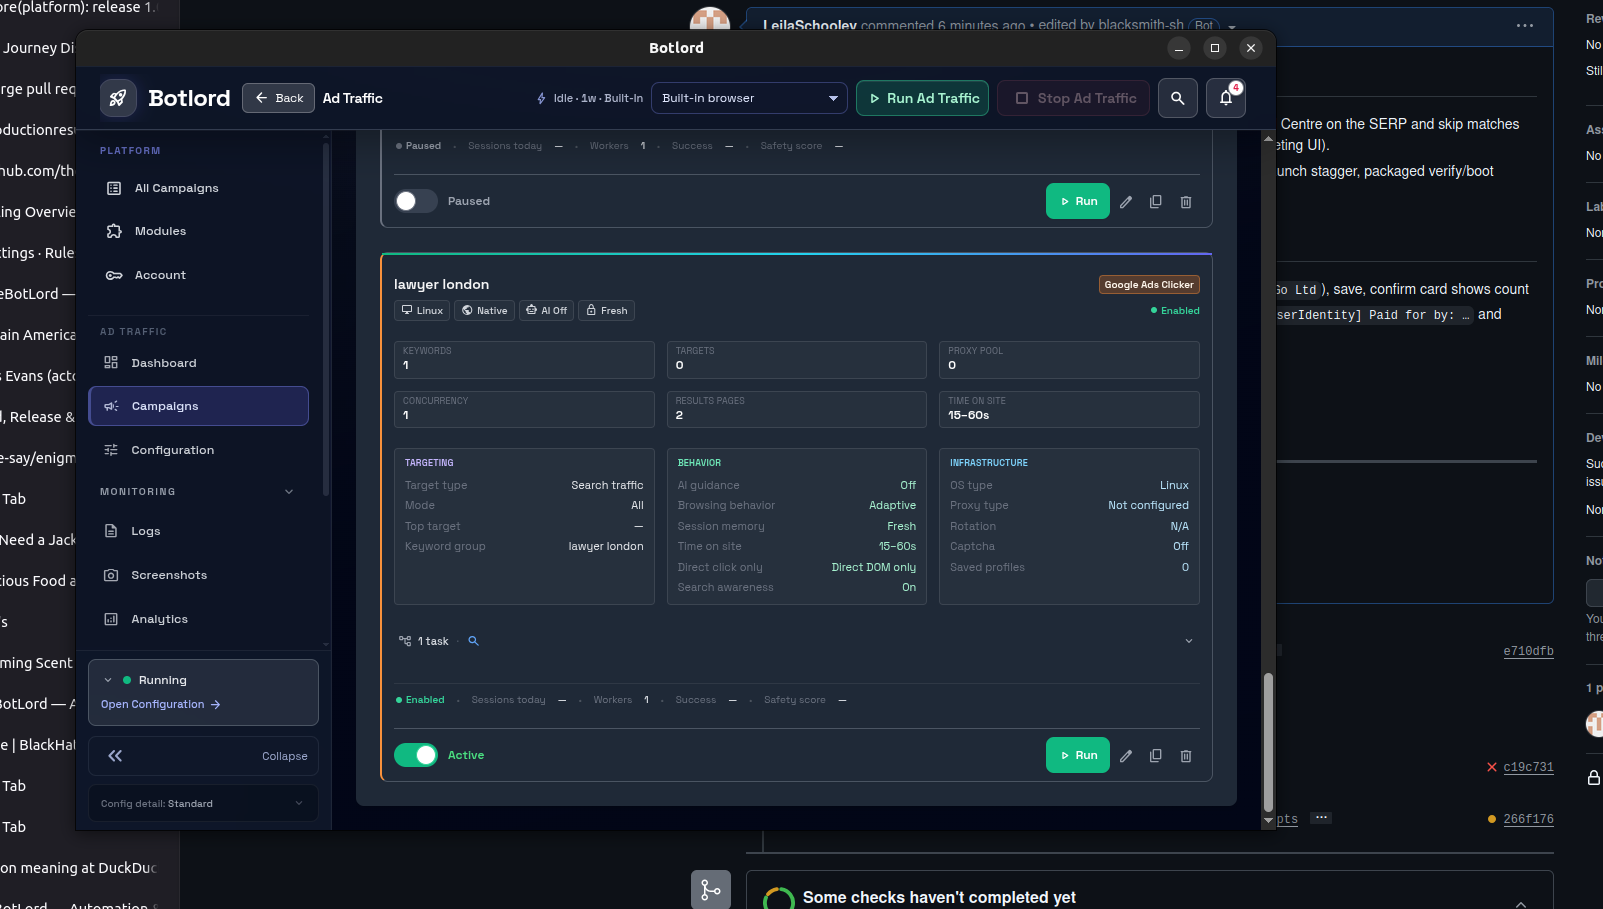Delete the Paused campaign card
The image size is (1603, 909).
point(1186,202)
